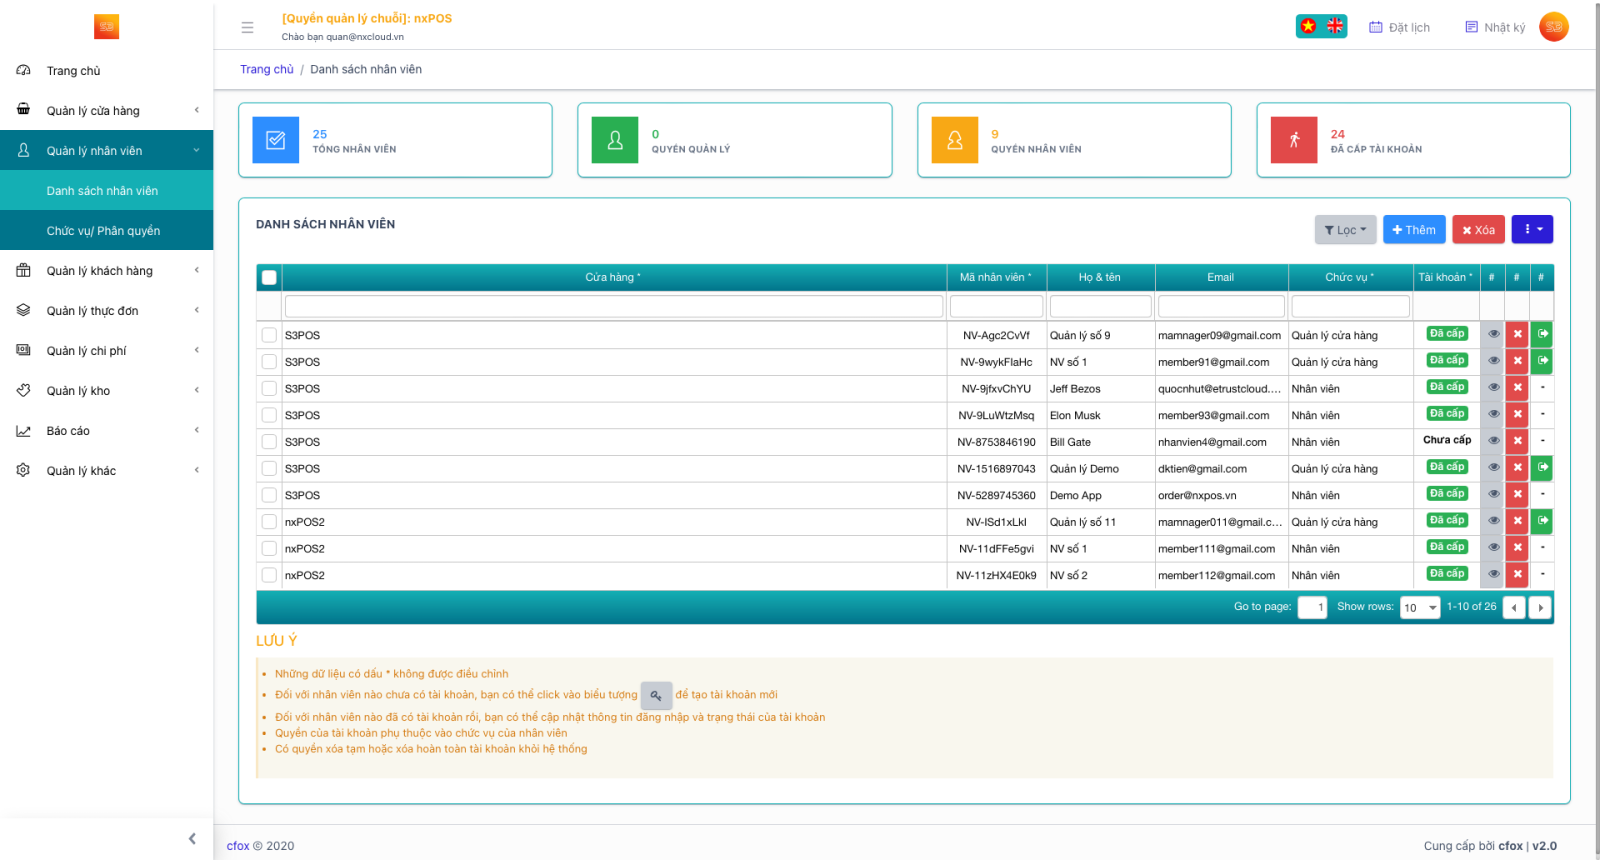Open the Lọc filter dropdown
1600x860 pixels.
(x=1344, y=230)
